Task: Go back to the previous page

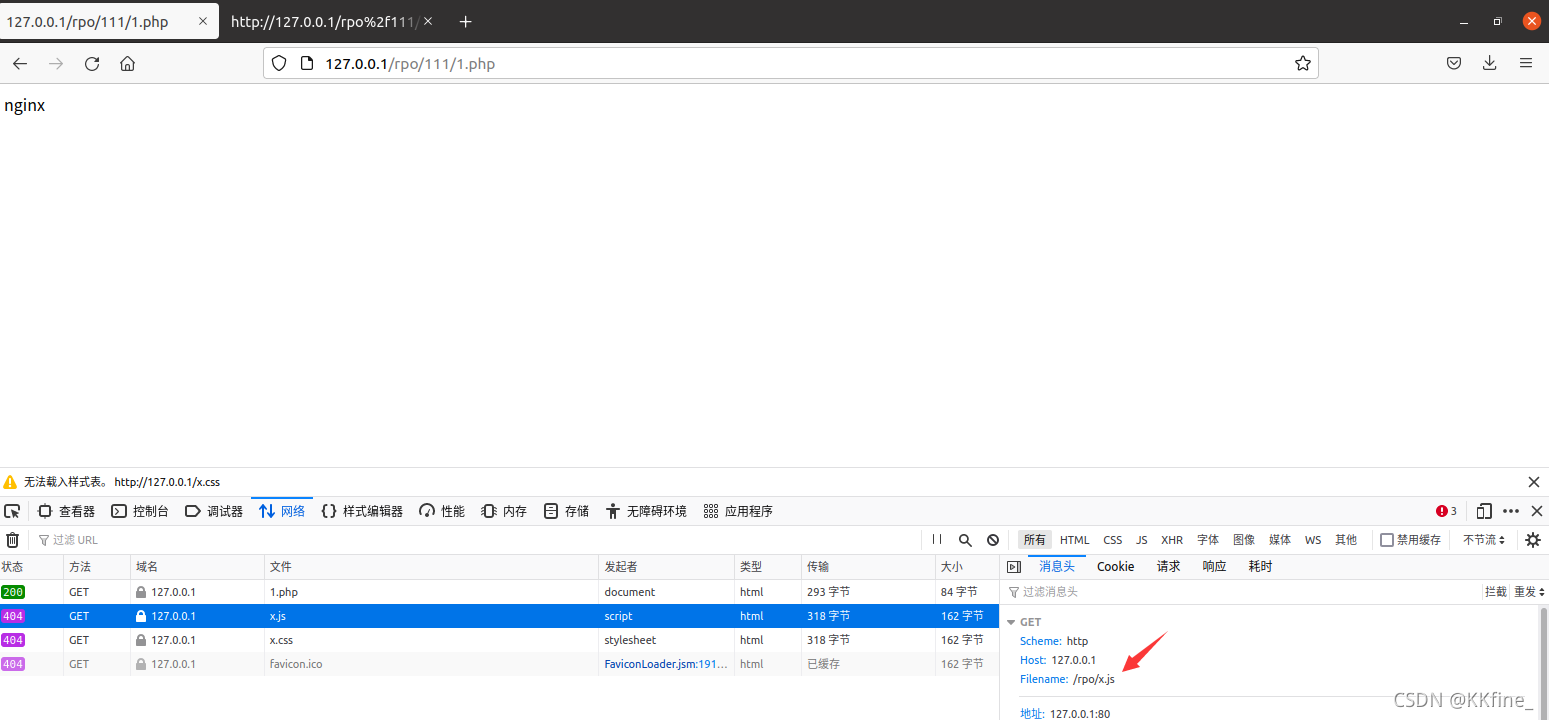Action: click(x=20, y=63)
